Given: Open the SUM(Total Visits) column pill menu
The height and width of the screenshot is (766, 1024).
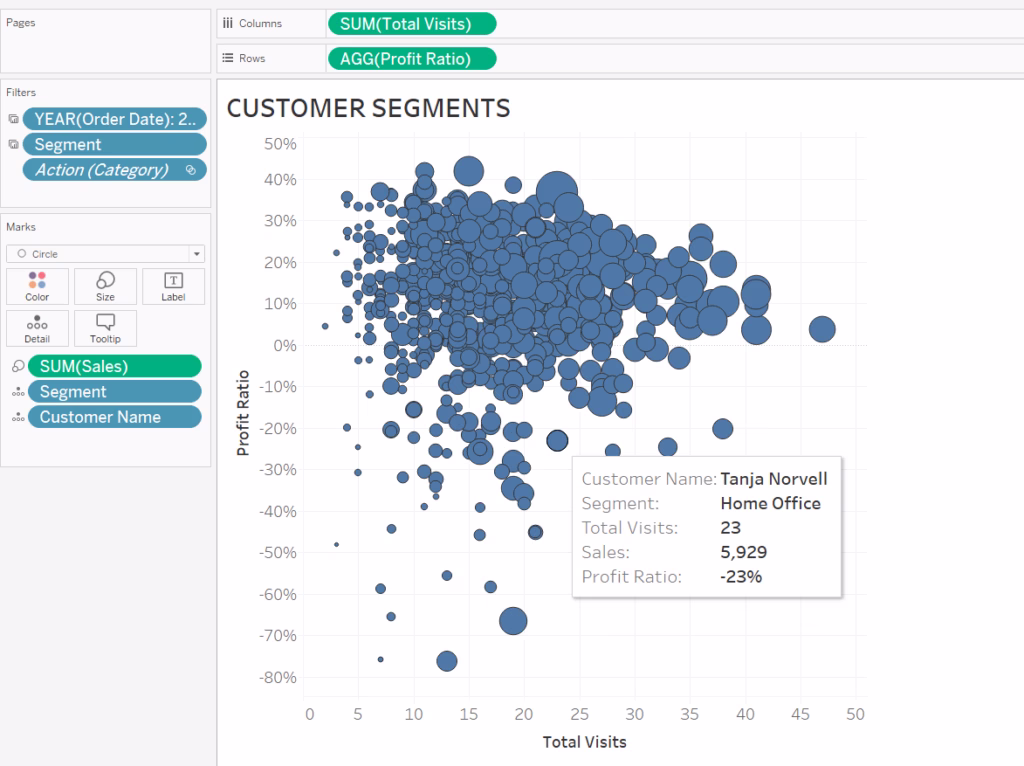Looking at the screenshot, I should click(x=412, y=24).
